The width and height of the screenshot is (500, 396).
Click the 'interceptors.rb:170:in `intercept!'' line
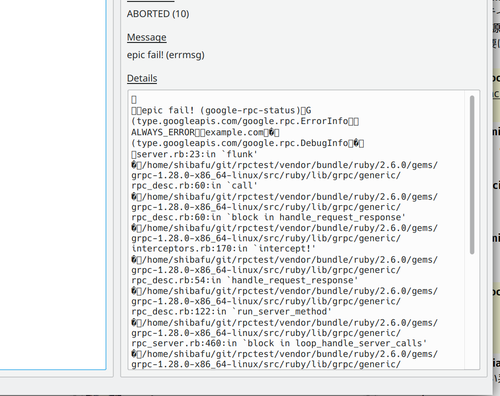pos(223,249)
